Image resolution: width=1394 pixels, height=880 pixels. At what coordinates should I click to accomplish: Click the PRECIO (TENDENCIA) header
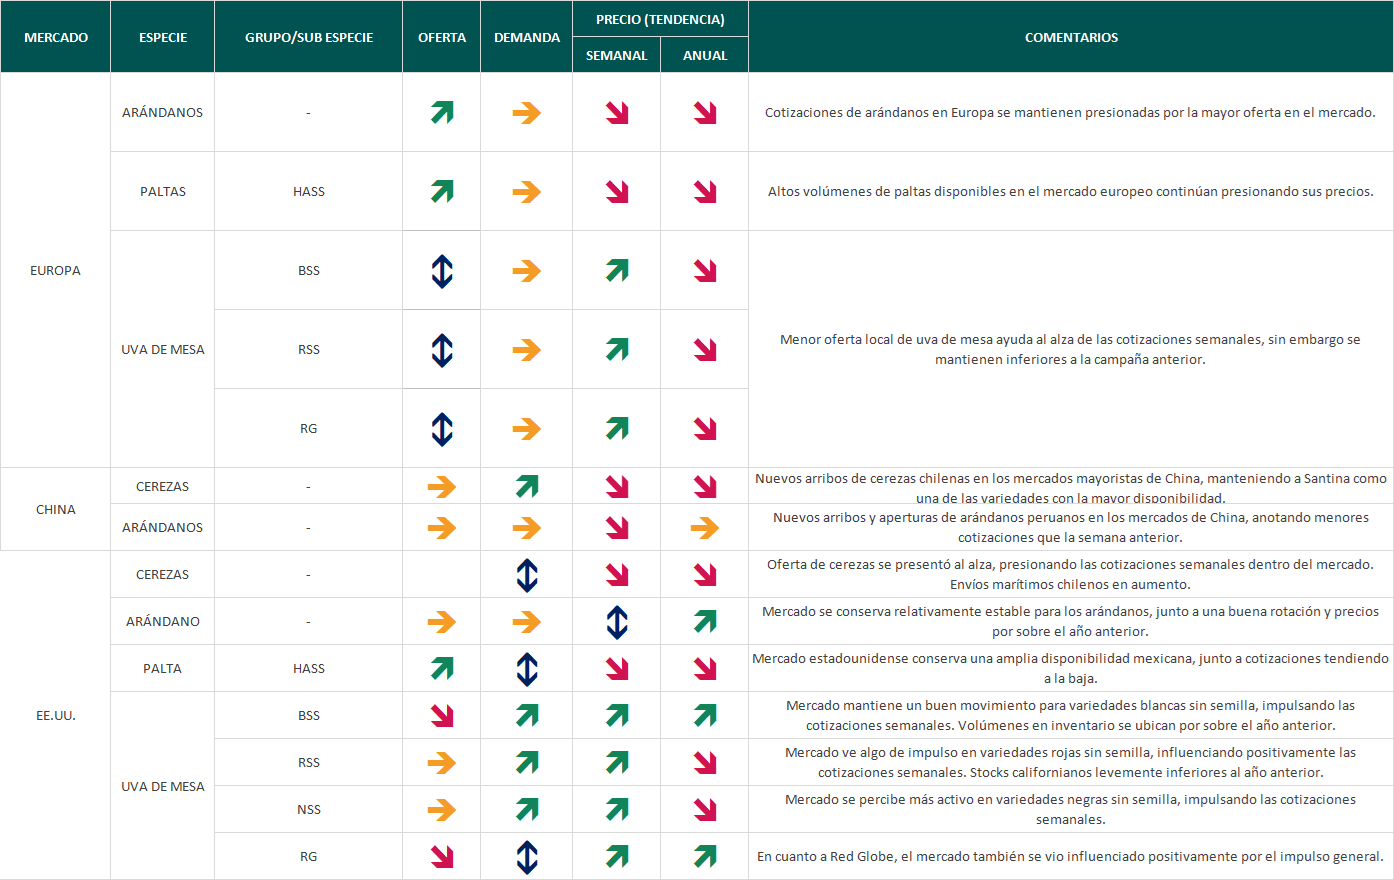660,19
